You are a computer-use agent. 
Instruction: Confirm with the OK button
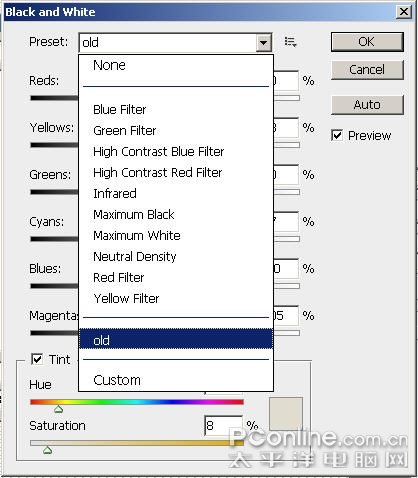point(367,42)
